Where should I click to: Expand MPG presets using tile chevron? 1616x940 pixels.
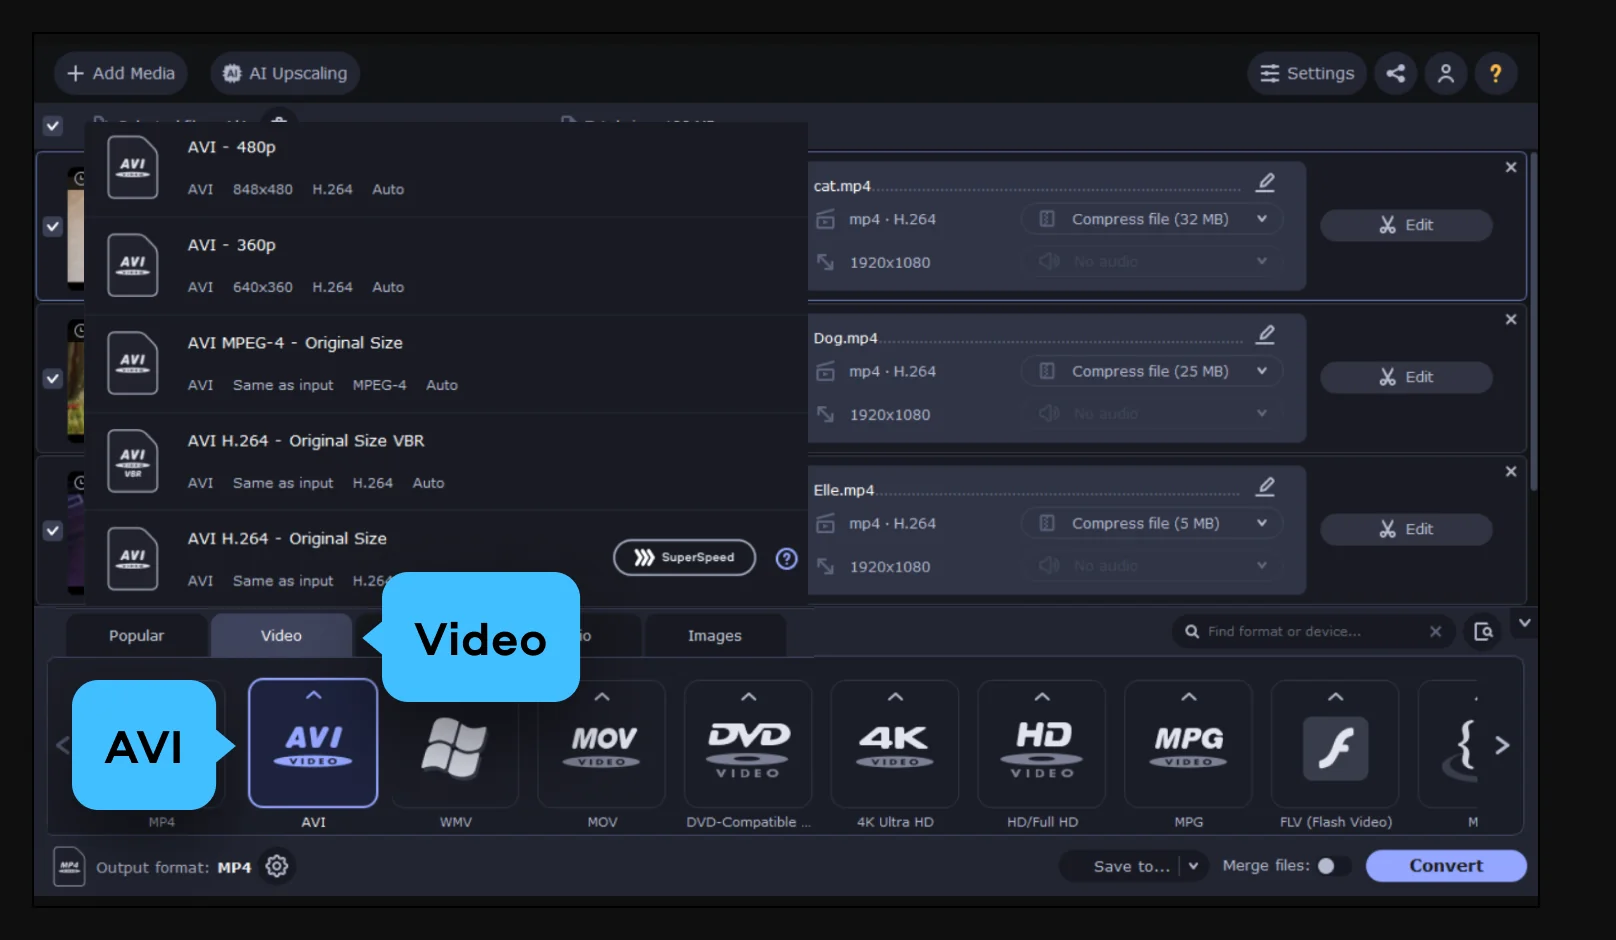coord(1189,696)
